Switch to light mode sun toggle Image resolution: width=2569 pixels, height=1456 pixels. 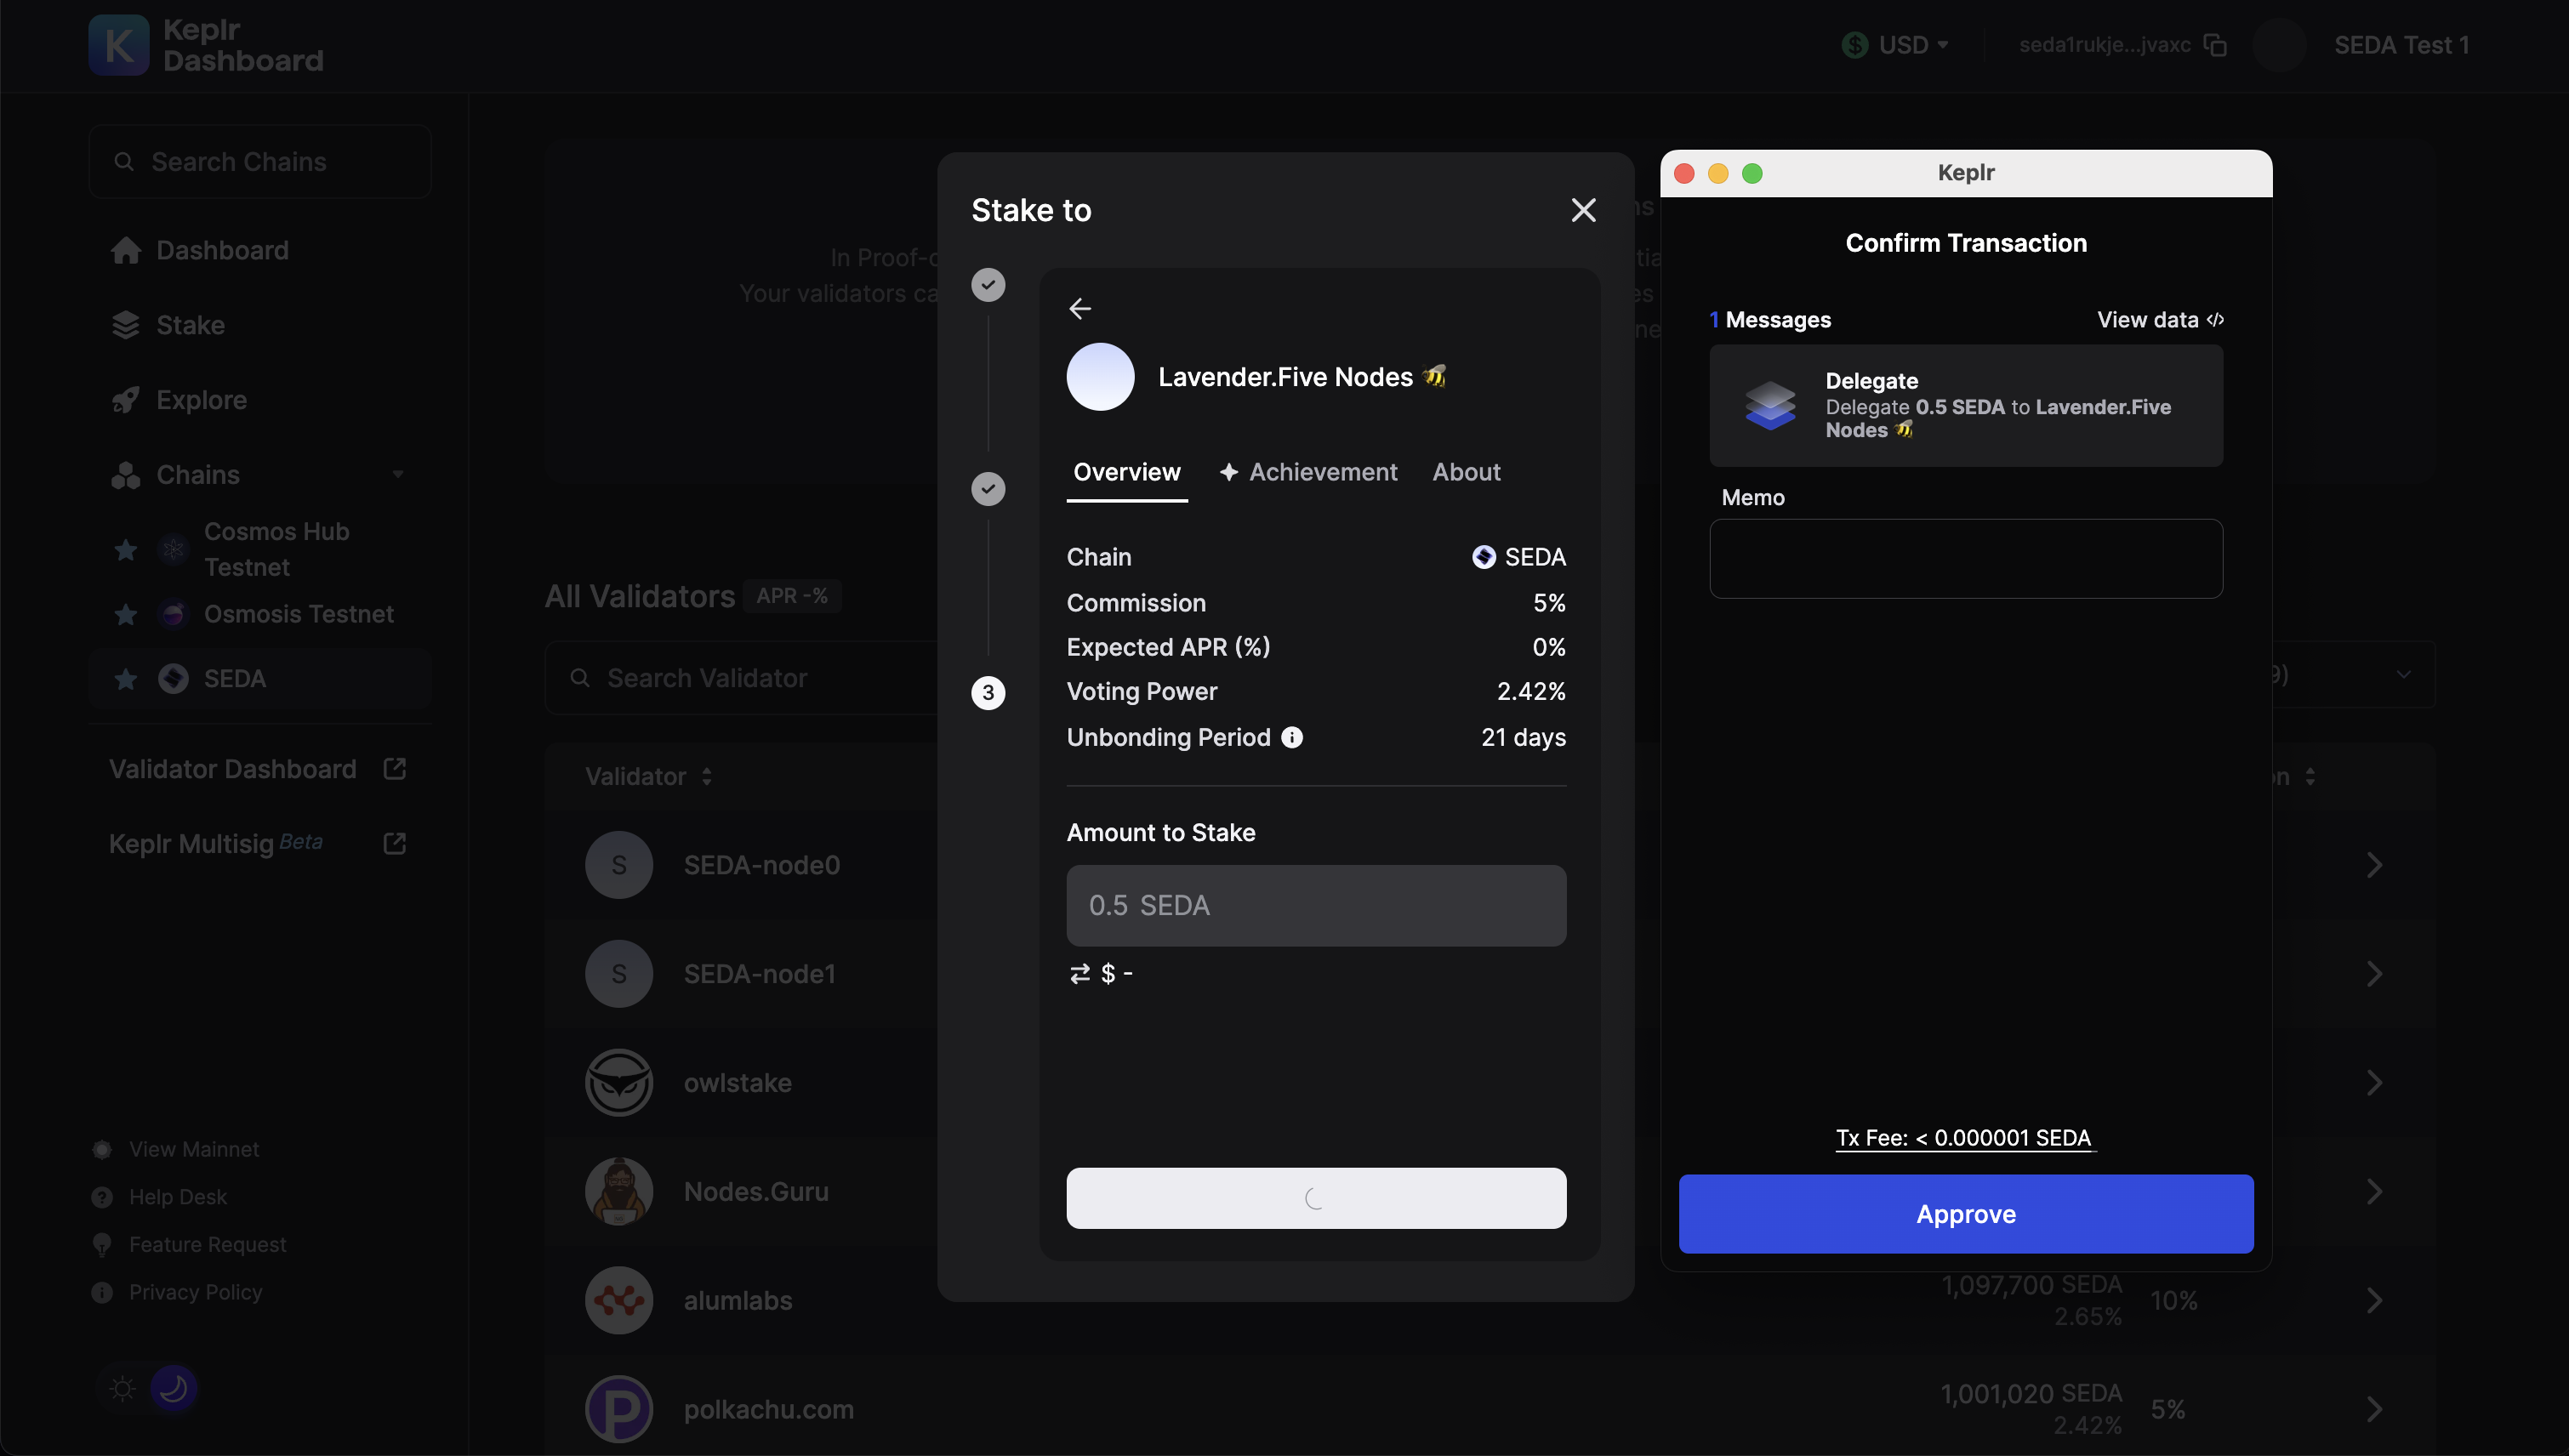(x=123, y=1388)
